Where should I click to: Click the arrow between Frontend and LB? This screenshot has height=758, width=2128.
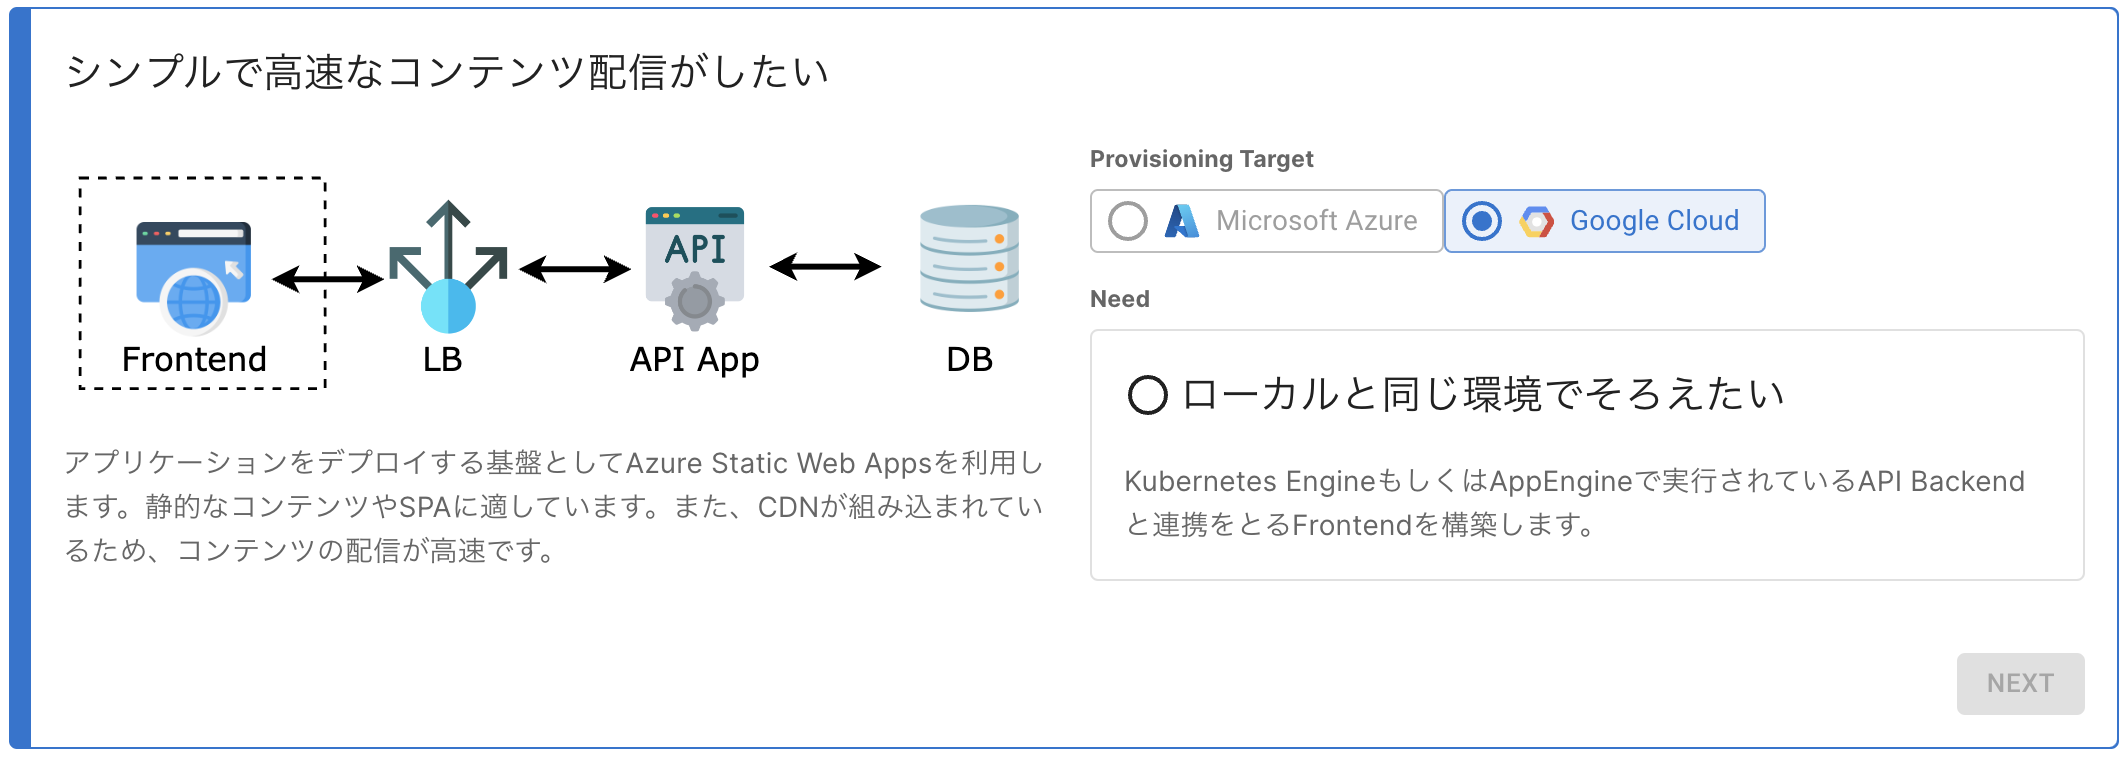coord(327,278)
